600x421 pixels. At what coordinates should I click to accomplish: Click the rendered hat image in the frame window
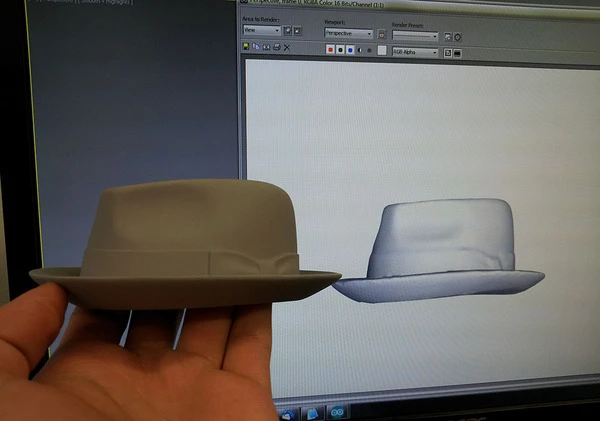[x=438, y=251]
